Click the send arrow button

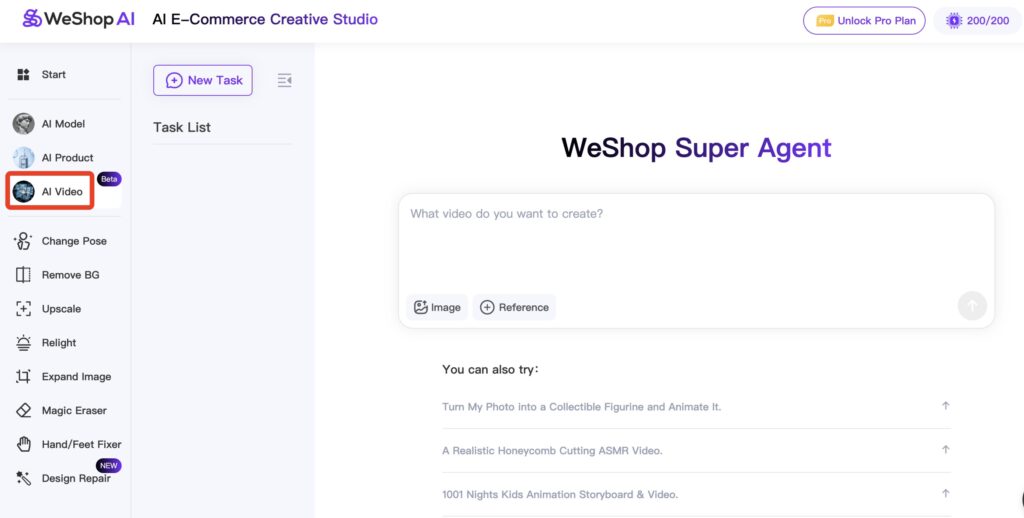(972, 305)
